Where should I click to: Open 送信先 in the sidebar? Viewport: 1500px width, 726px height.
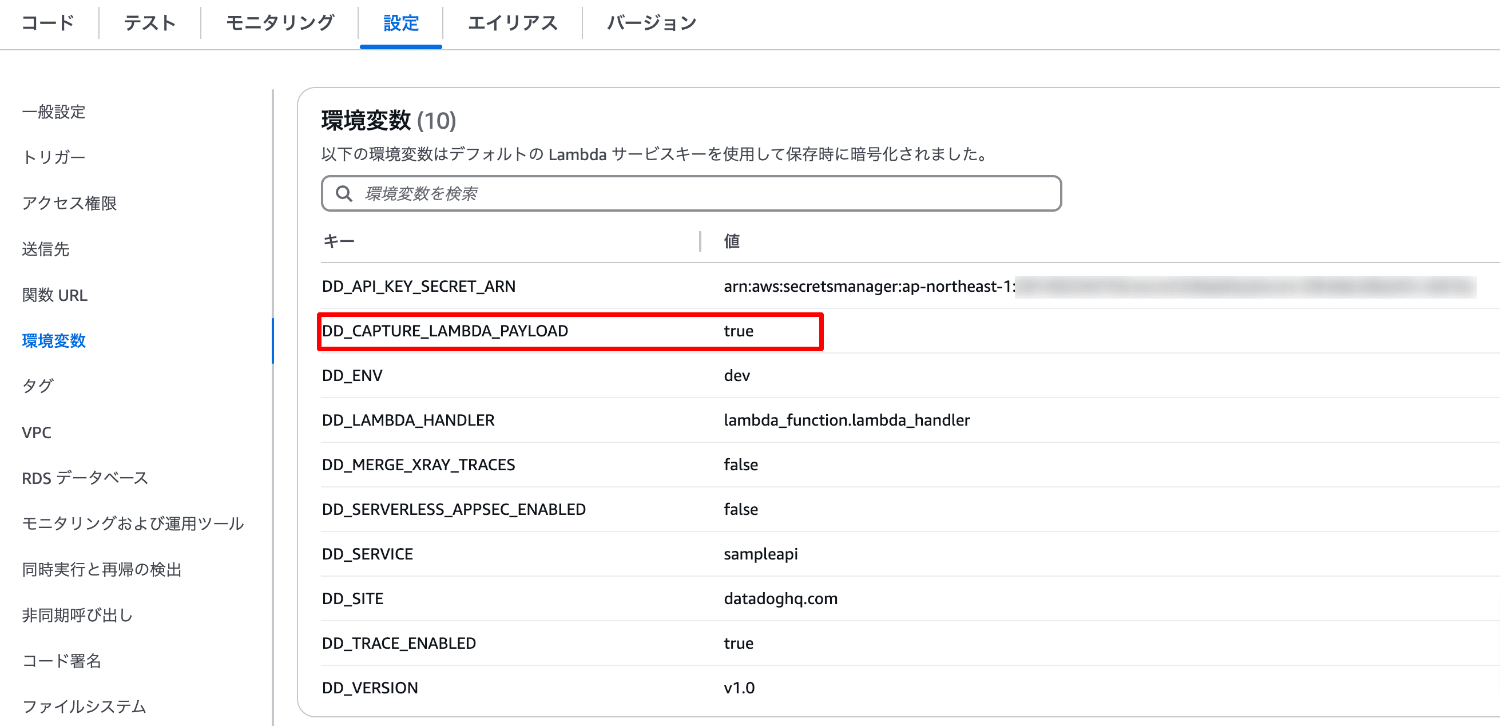pyautogui.click(x=46, y=249)
